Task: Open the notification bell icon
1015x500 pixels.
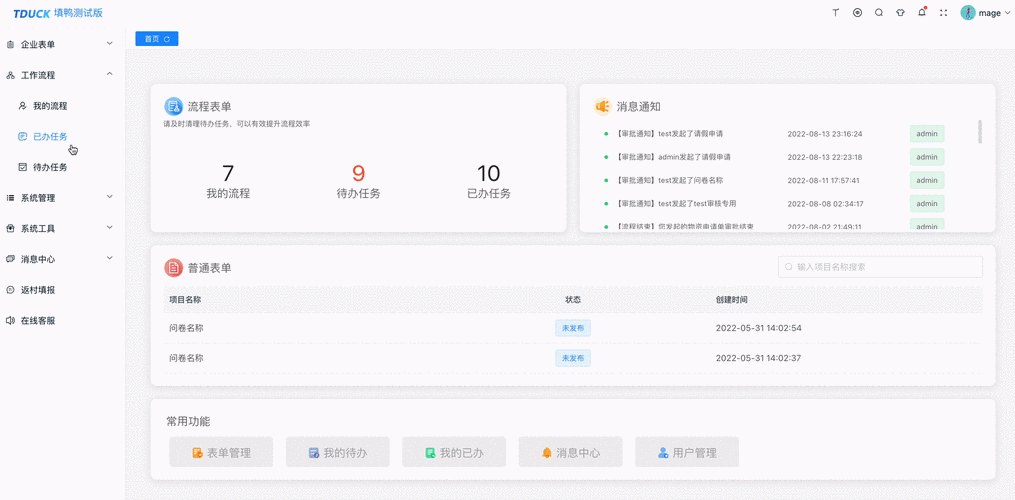Action: click(922, 12)
